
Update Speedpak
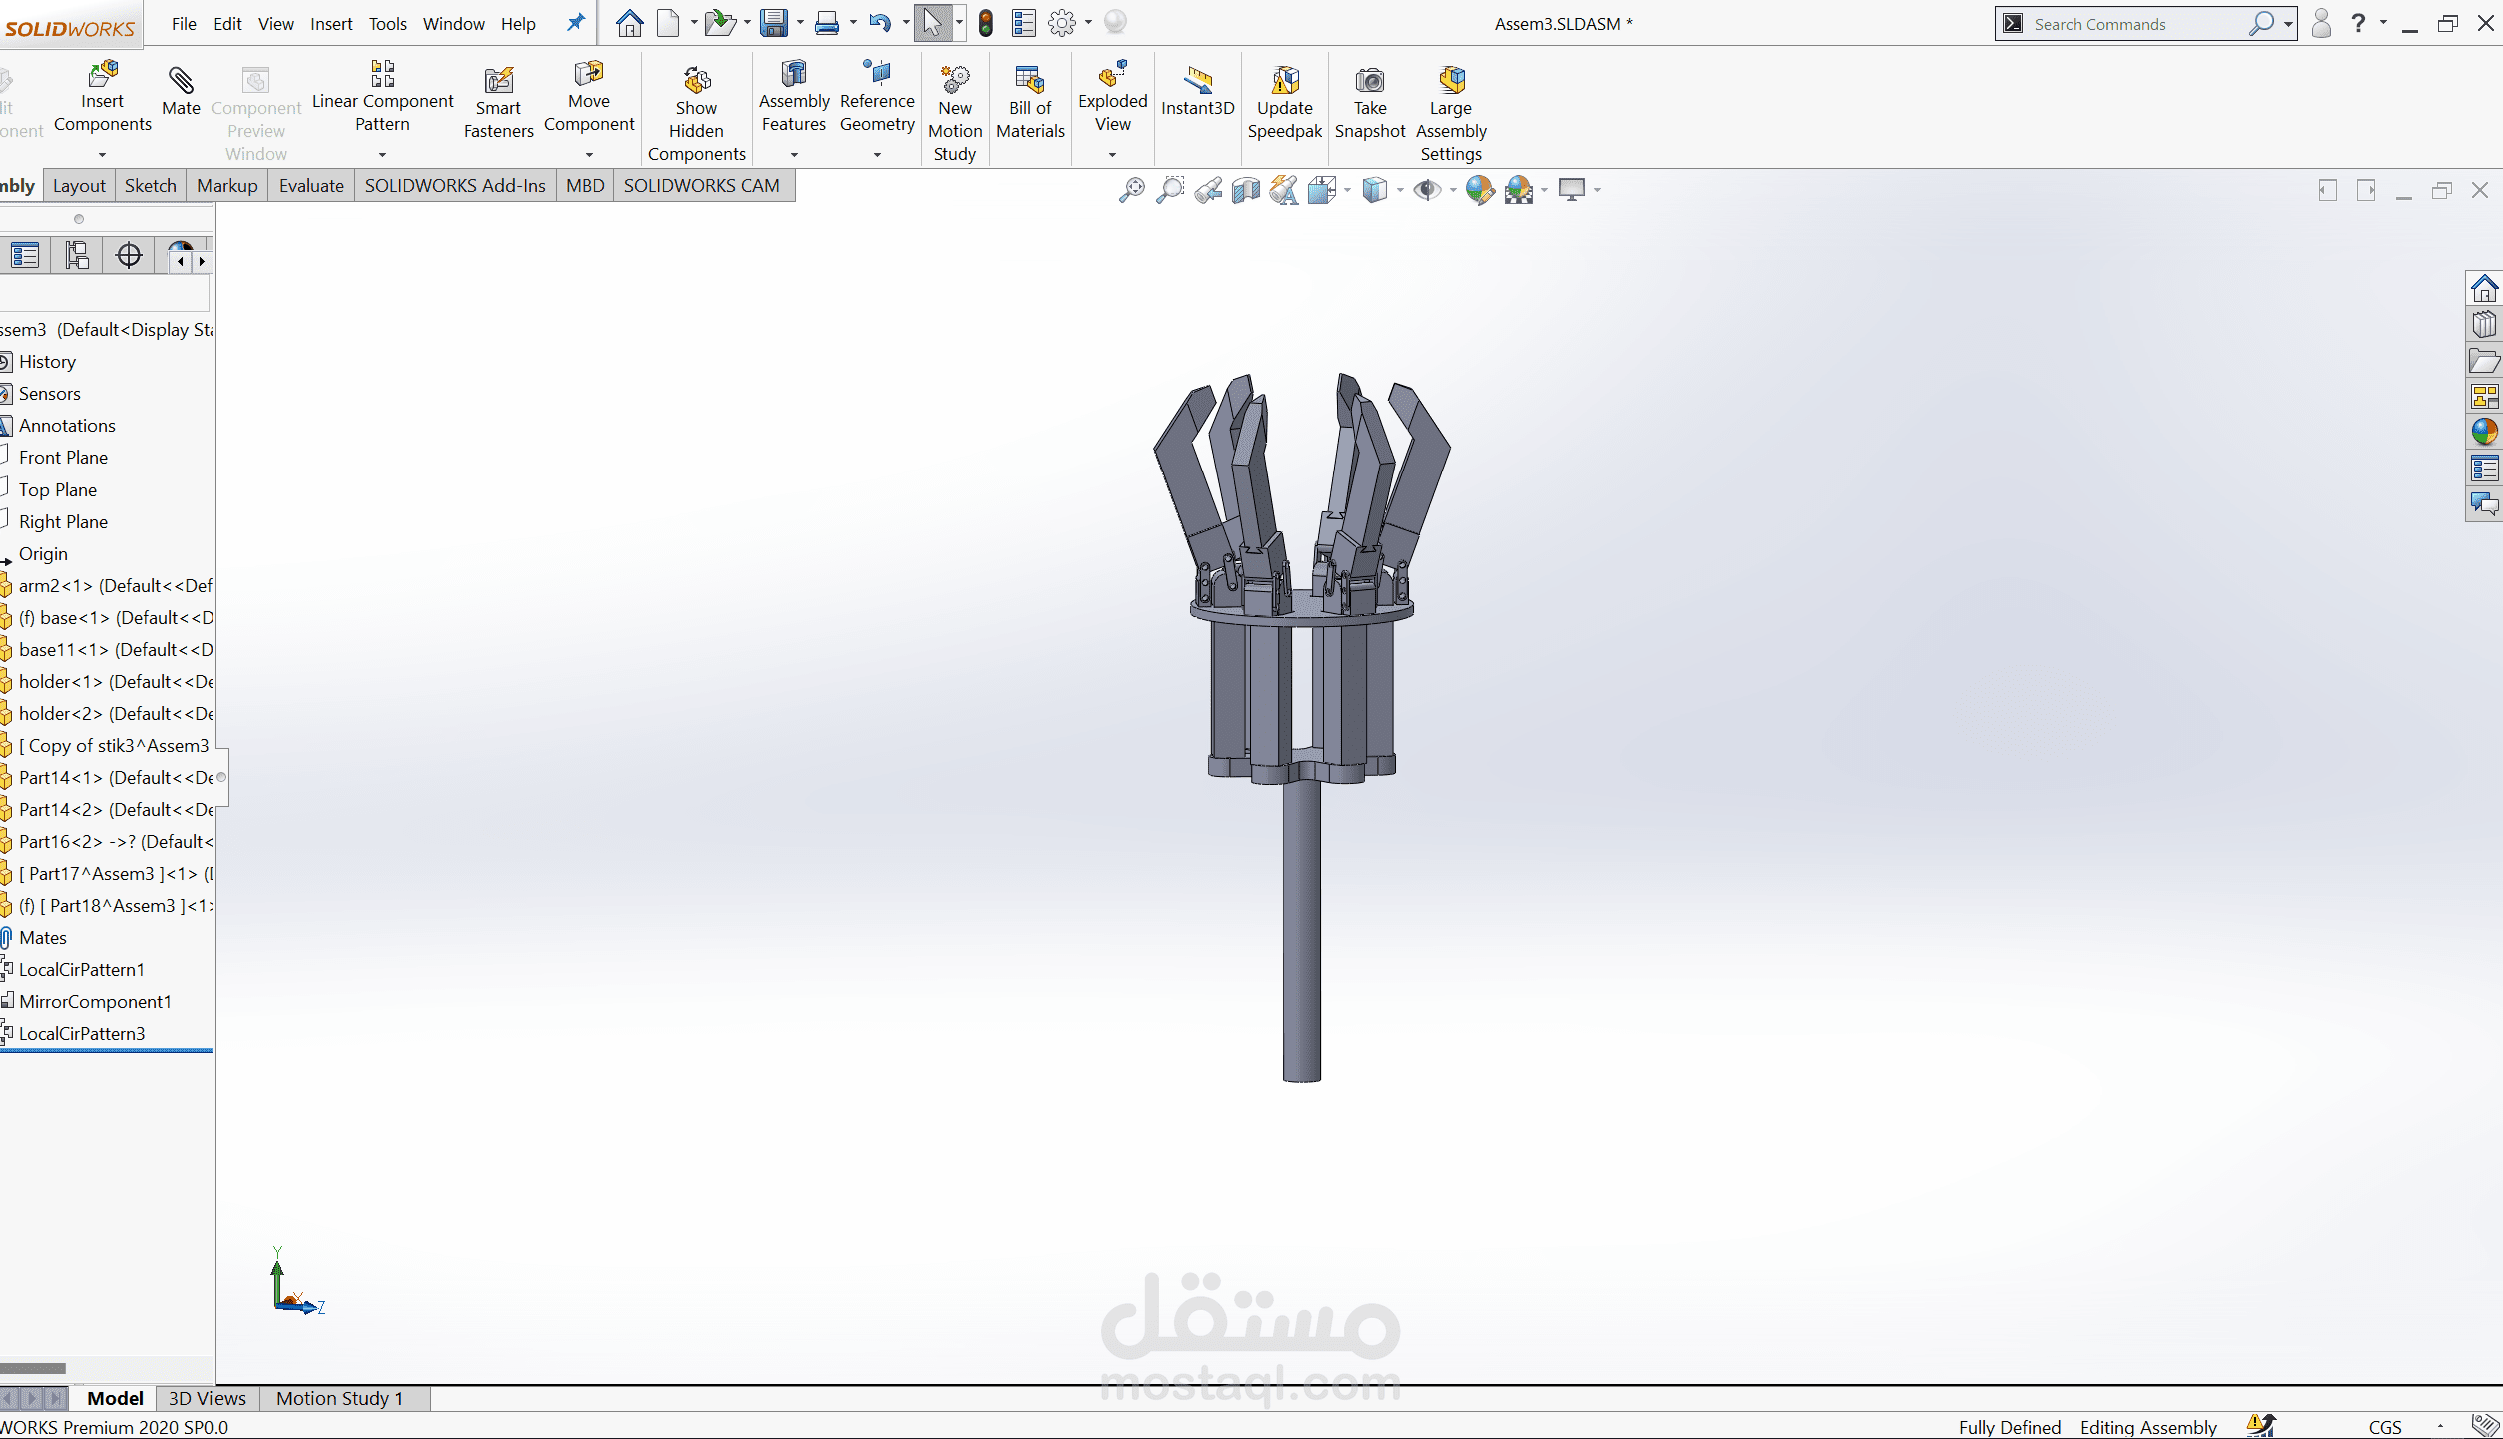tap(1285, 103)
